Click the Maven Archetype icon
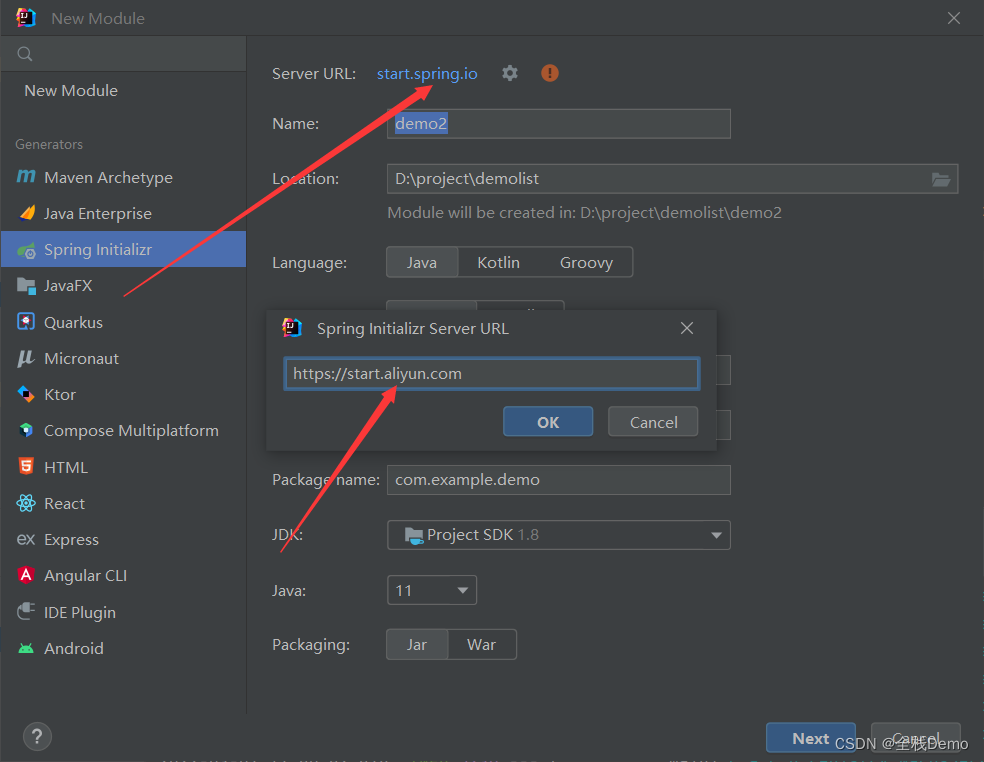This screenshot has height=762, width=984. 26,177
